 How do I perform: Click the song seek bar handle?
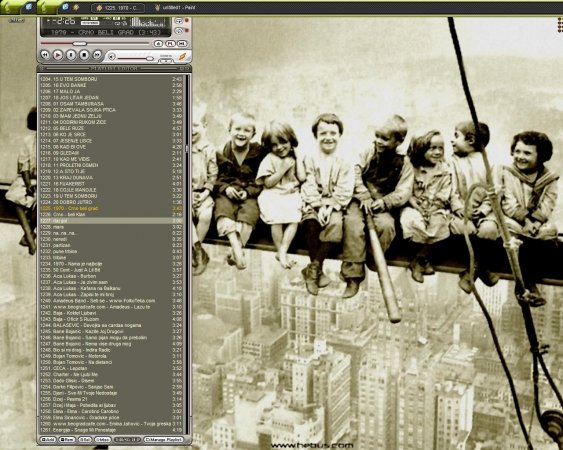[79, 43]
